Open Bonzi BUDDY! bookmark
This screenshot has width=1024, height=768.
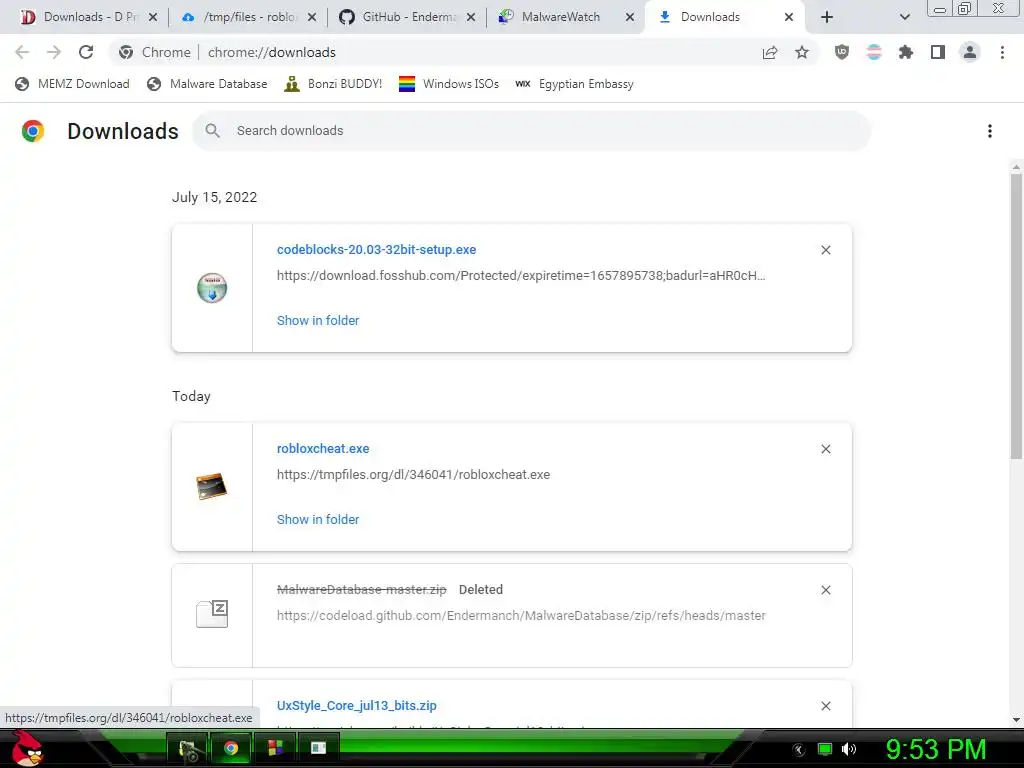point(333,84)
